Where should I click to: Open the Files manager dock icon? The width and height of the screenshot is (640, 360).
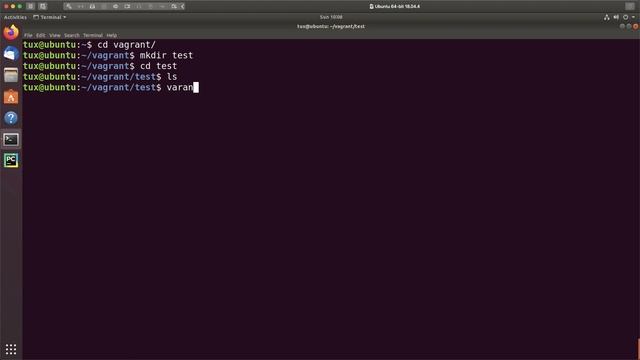point(11,75)
